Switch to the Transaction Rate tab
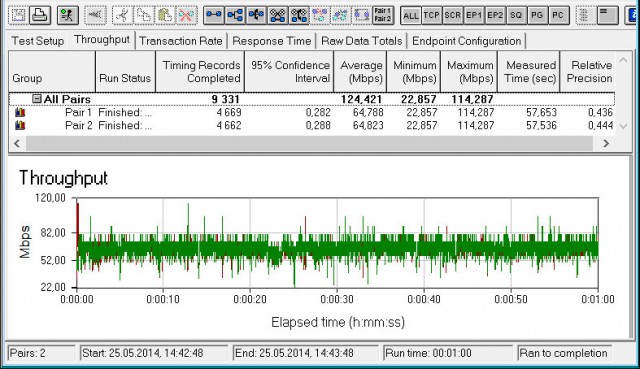 coord(181,41)
